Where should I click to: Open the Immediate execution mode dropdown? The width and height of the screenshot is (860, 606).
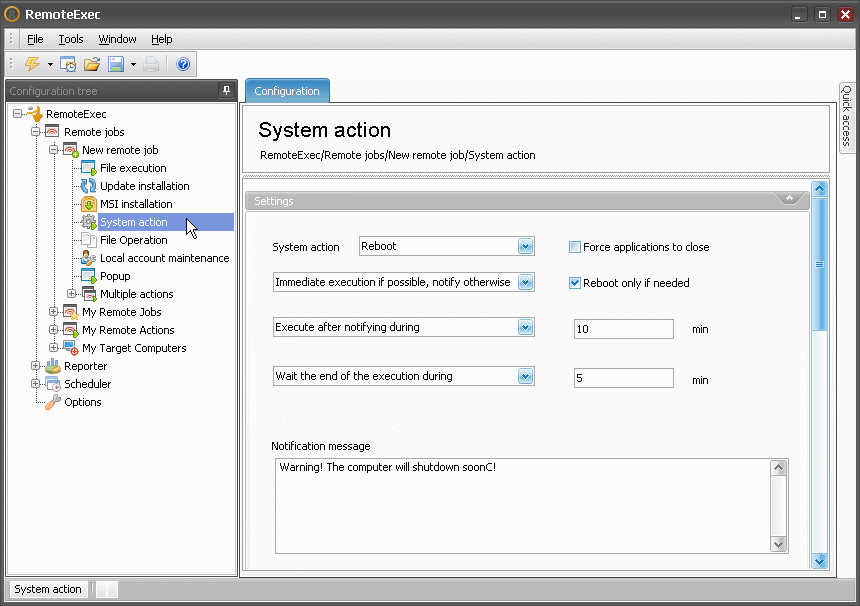tap(525, 282)
